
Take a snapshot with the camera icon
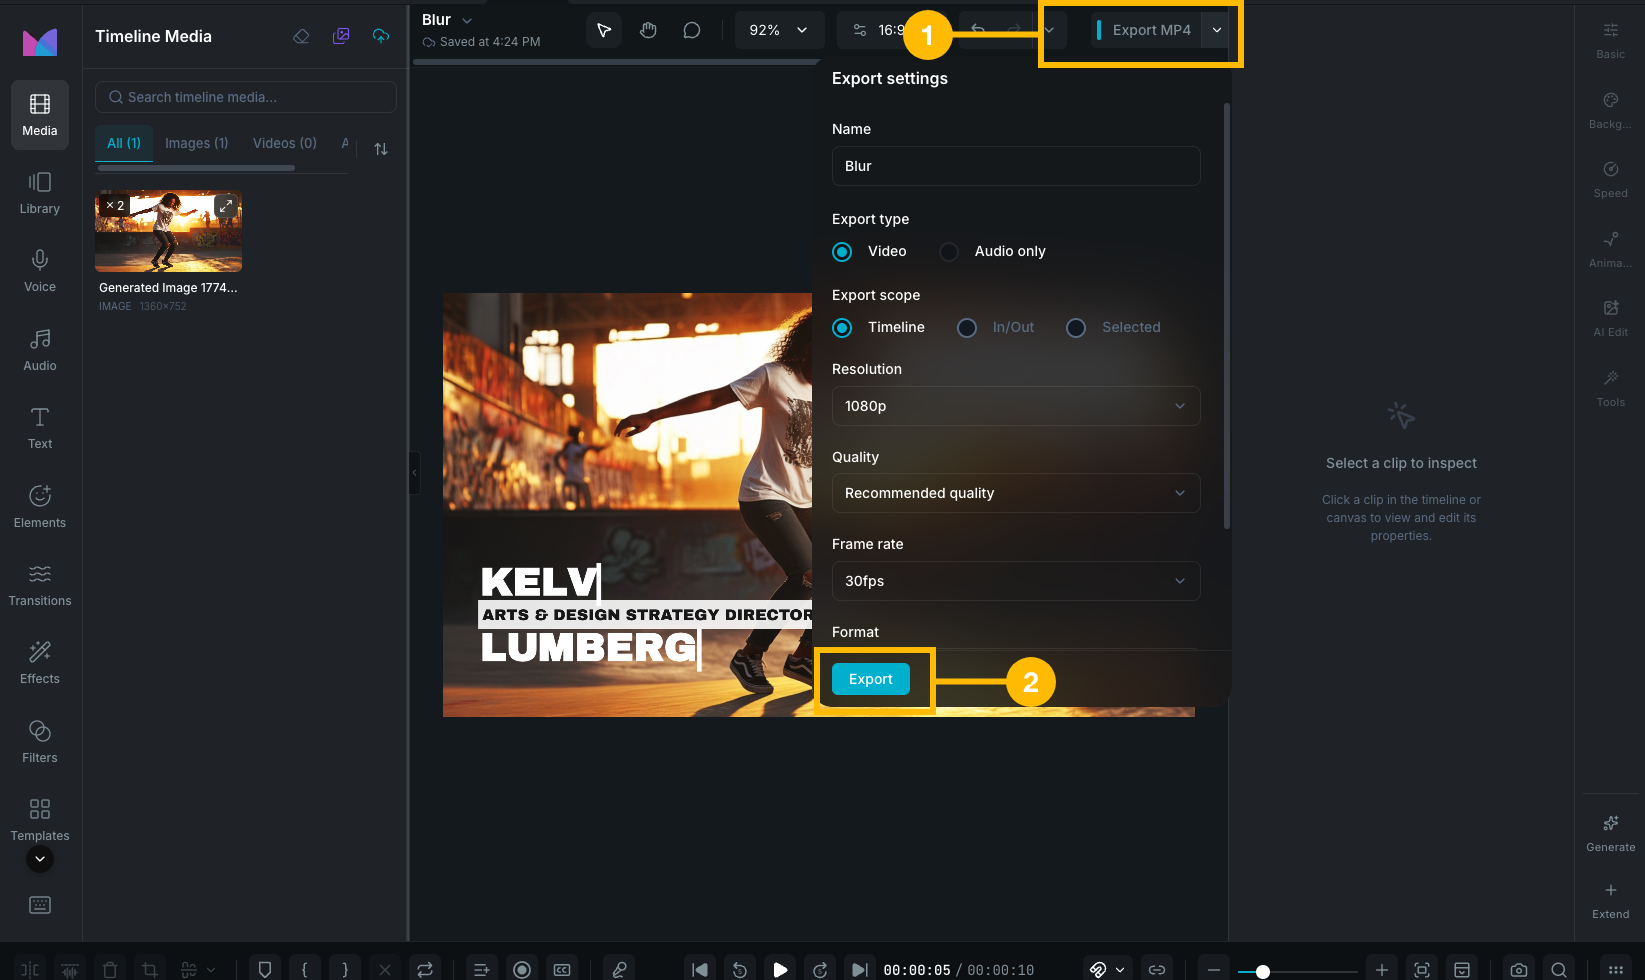(1518, 969)
